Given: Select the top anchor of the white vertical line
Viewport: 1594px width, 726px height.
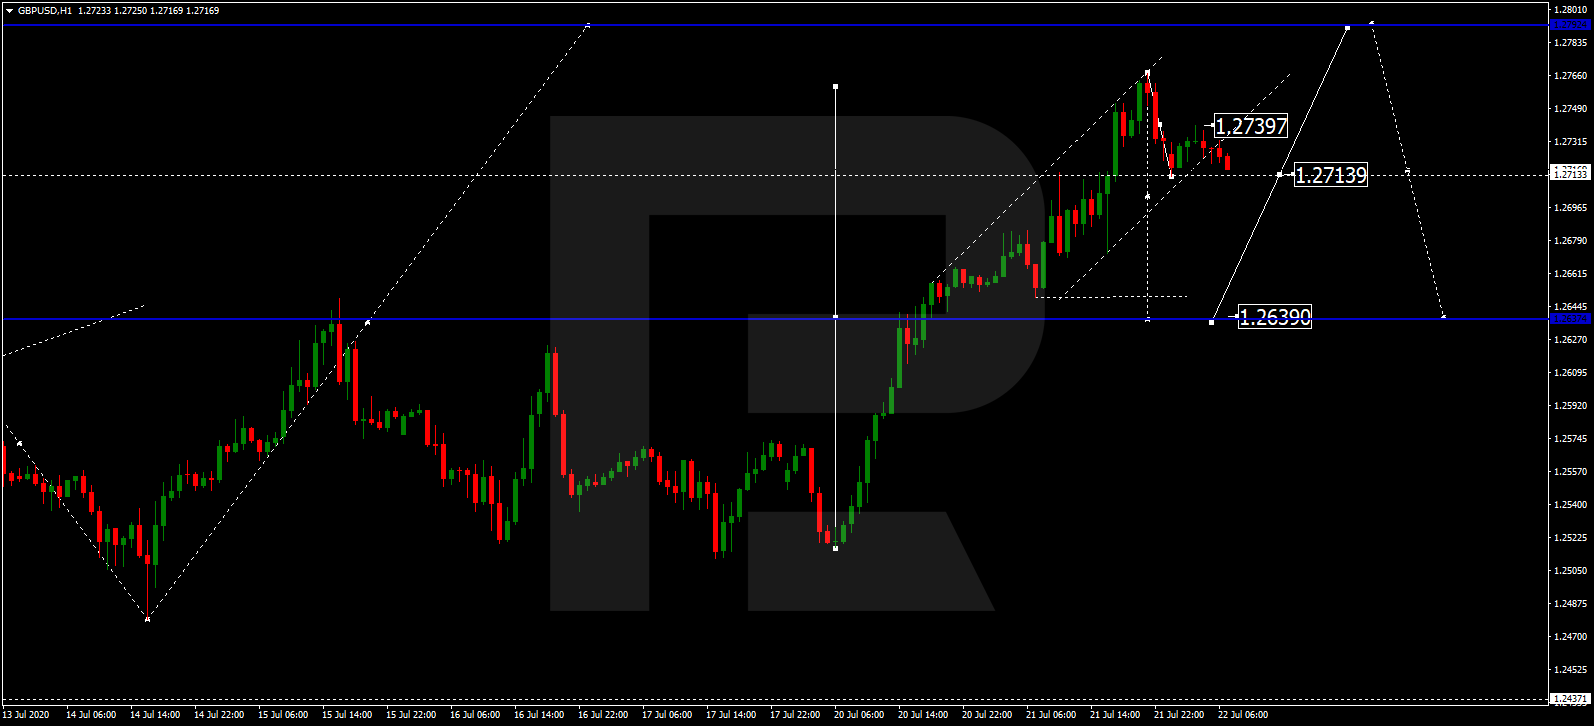Looking at the screenshot, I should click(835, 87).
